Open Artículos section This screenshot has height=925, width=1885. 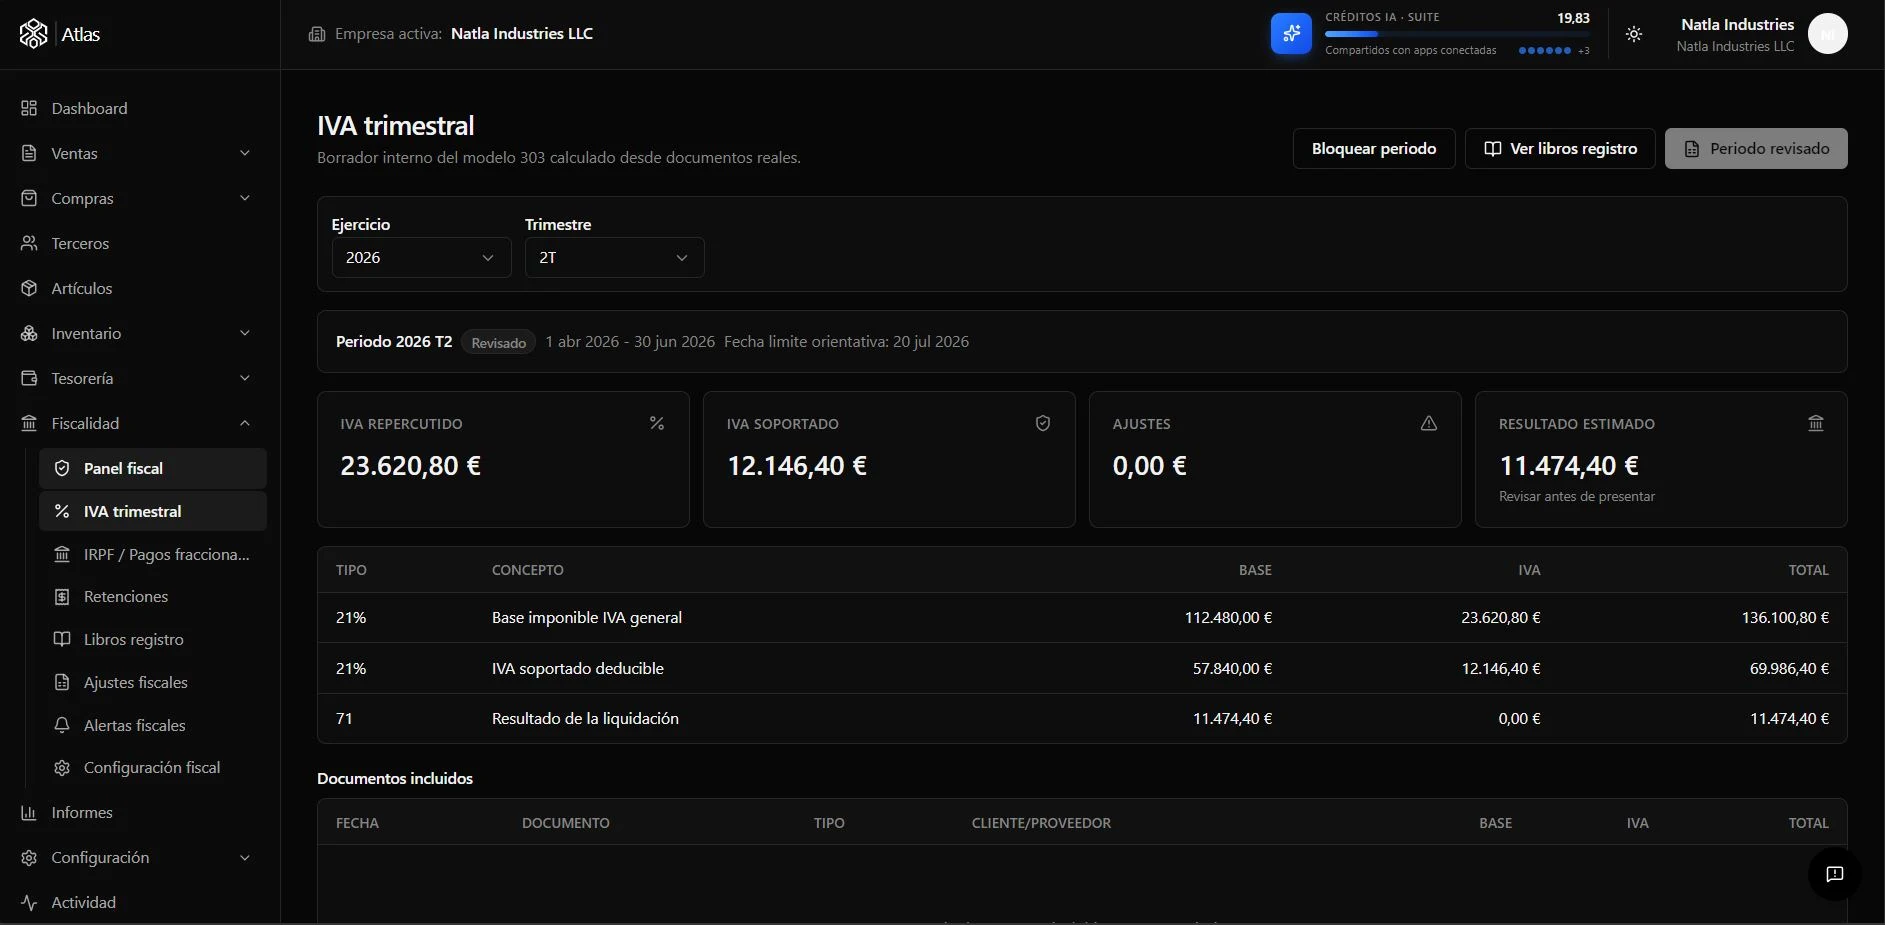pos(139,288)
